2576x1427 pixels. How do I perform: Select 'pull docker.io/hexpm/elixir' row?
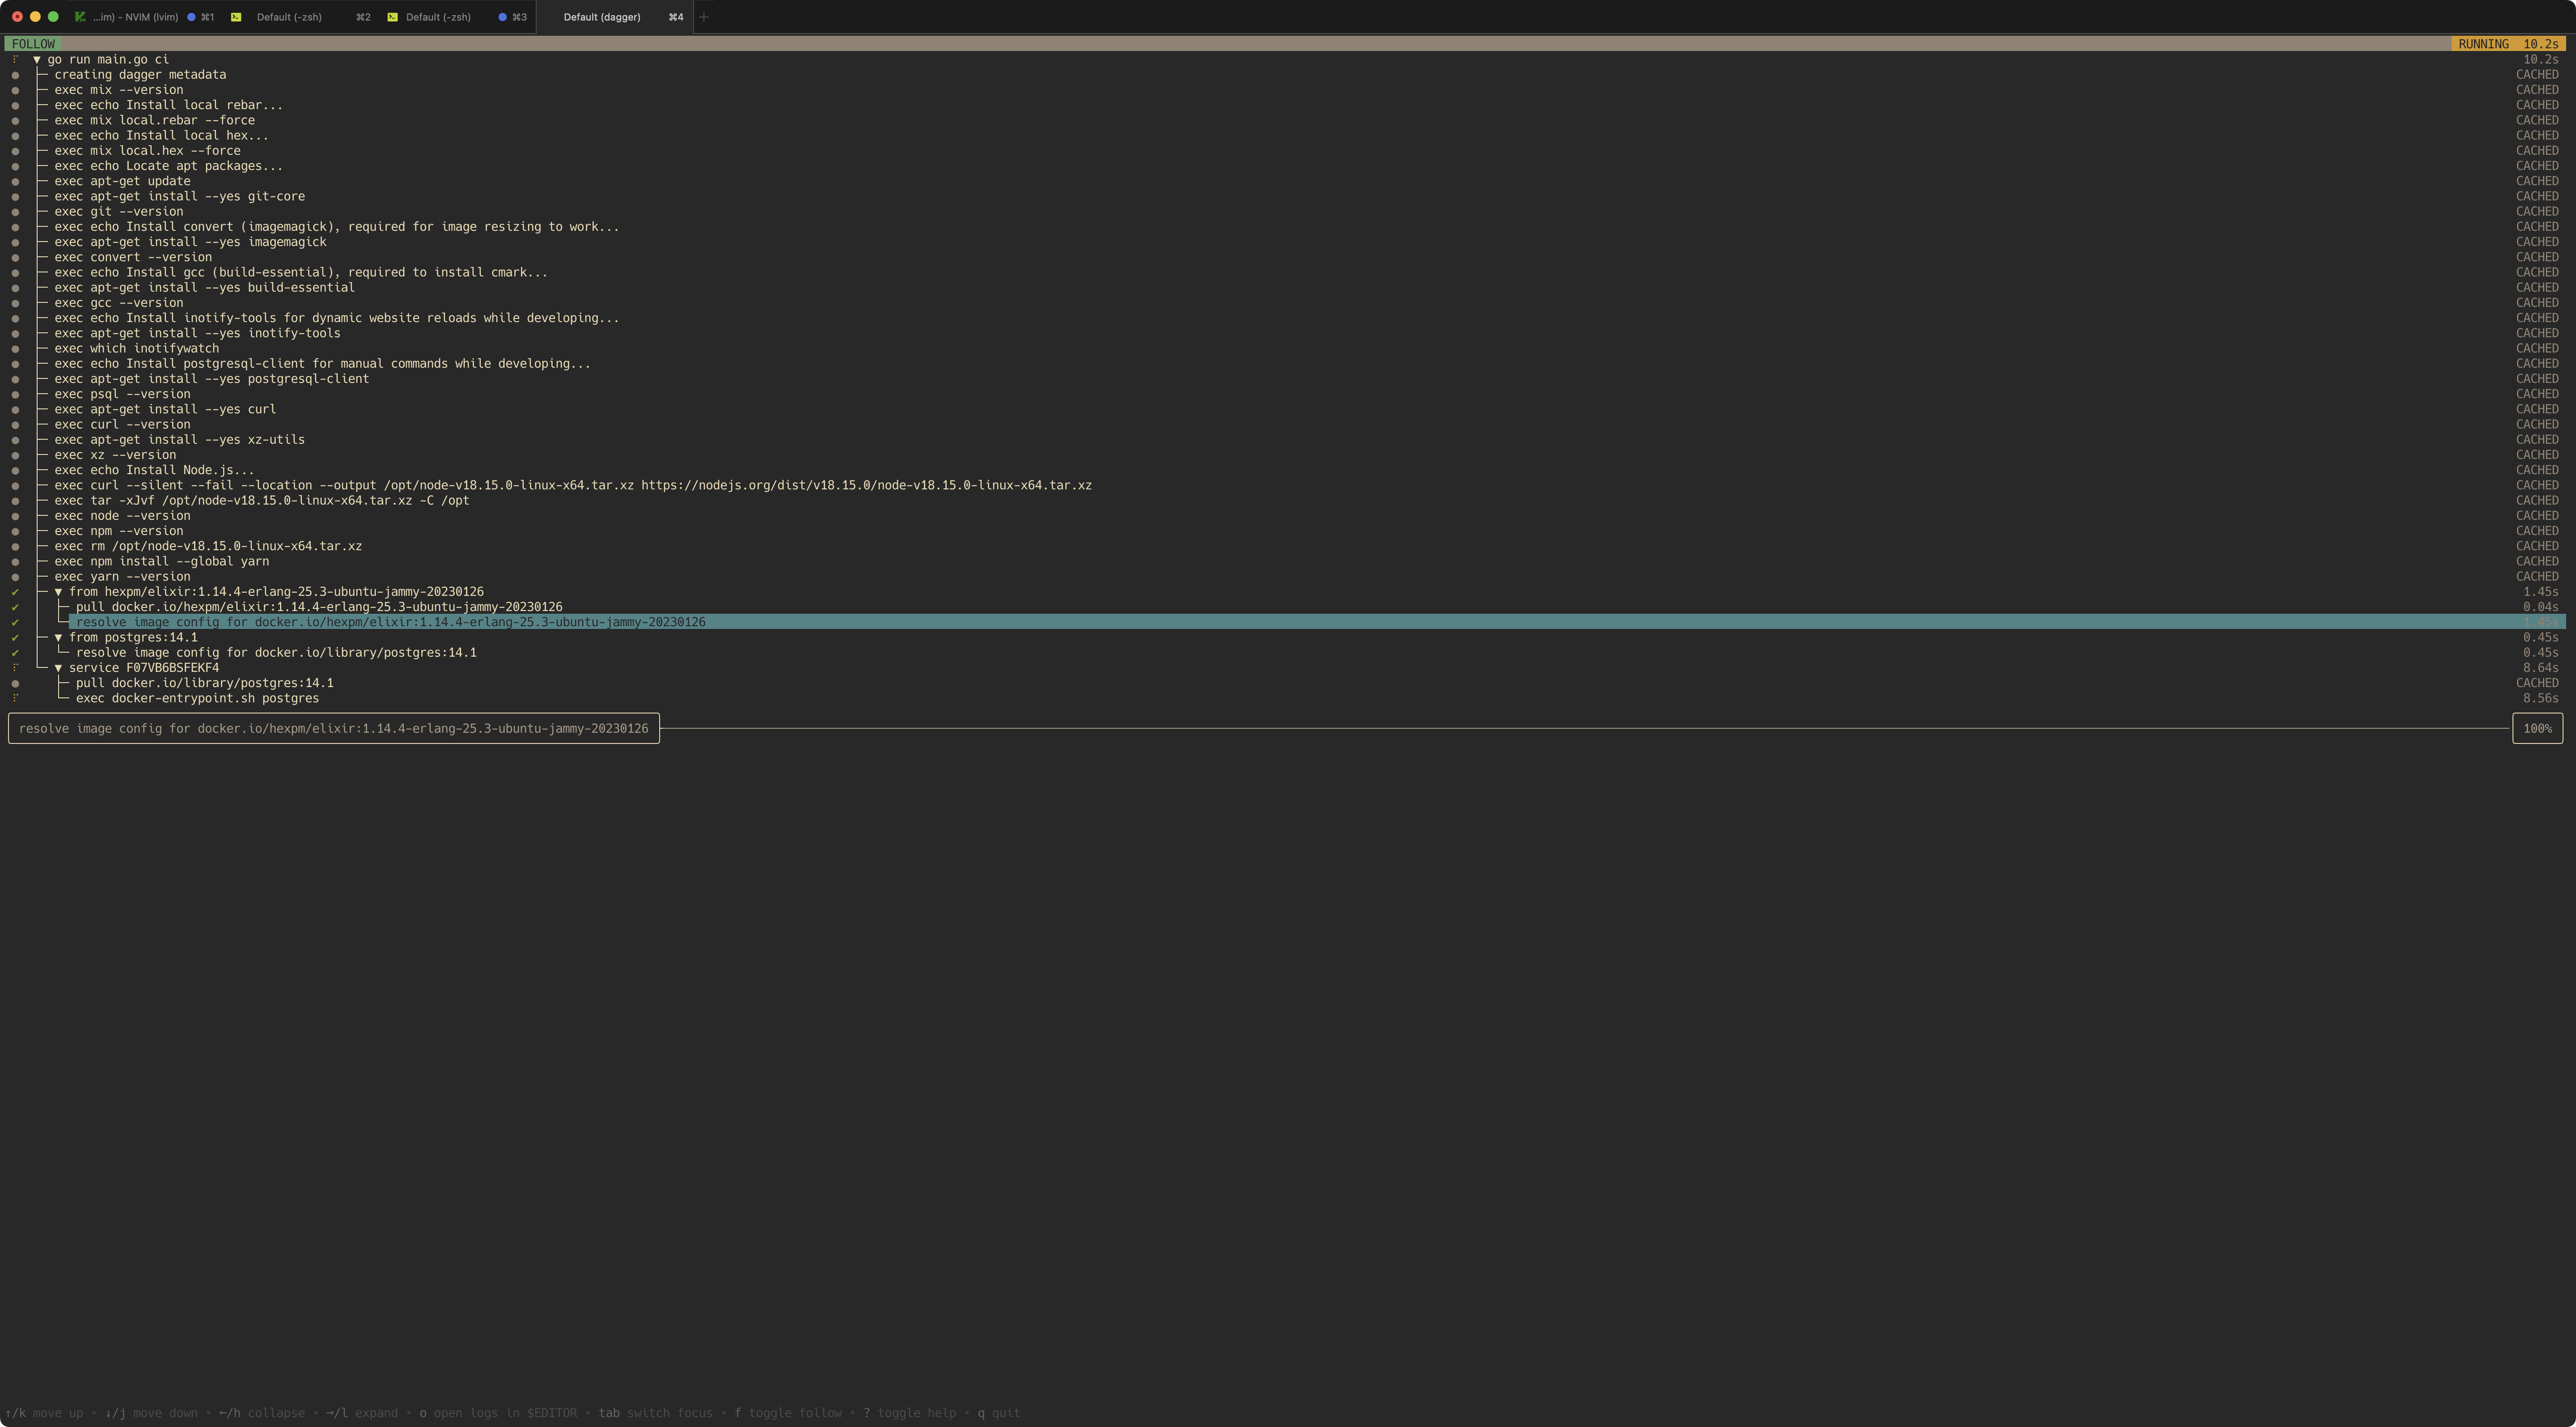[1285, 607]
